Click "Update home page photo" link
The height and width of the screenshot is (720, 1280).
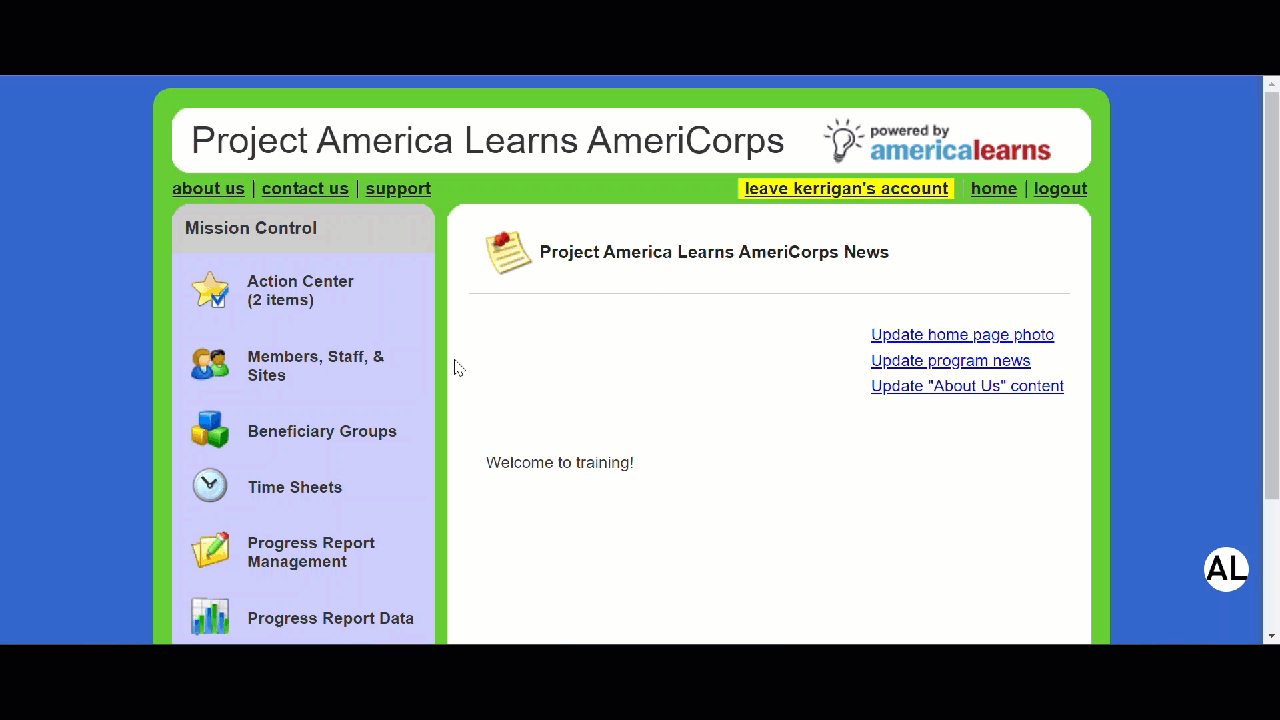point(962,335)
